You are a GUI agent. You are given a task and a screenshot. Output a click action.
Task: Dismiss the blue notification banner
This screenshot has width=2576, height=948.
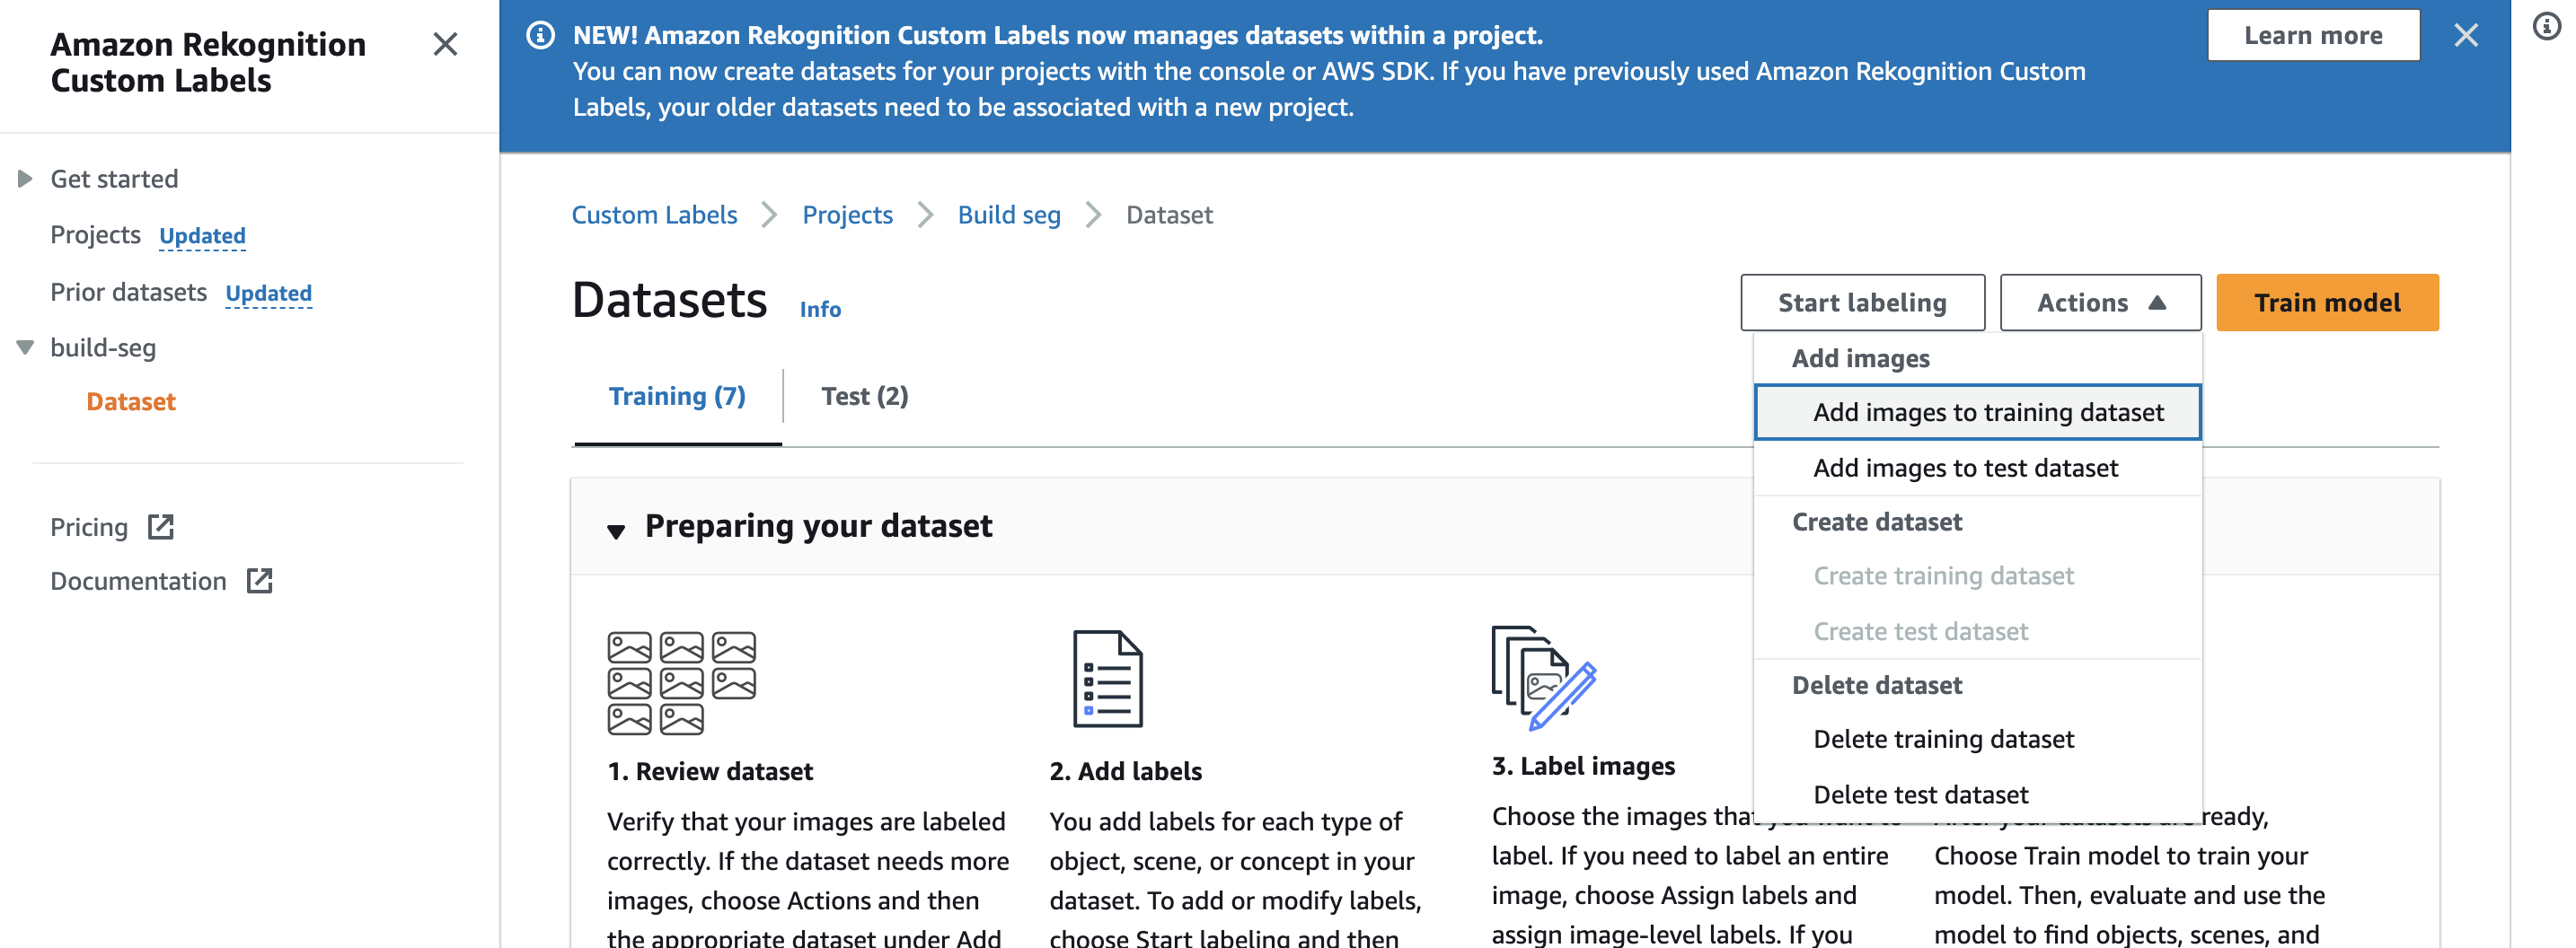pyautogui.click(x=2466, y=35)
